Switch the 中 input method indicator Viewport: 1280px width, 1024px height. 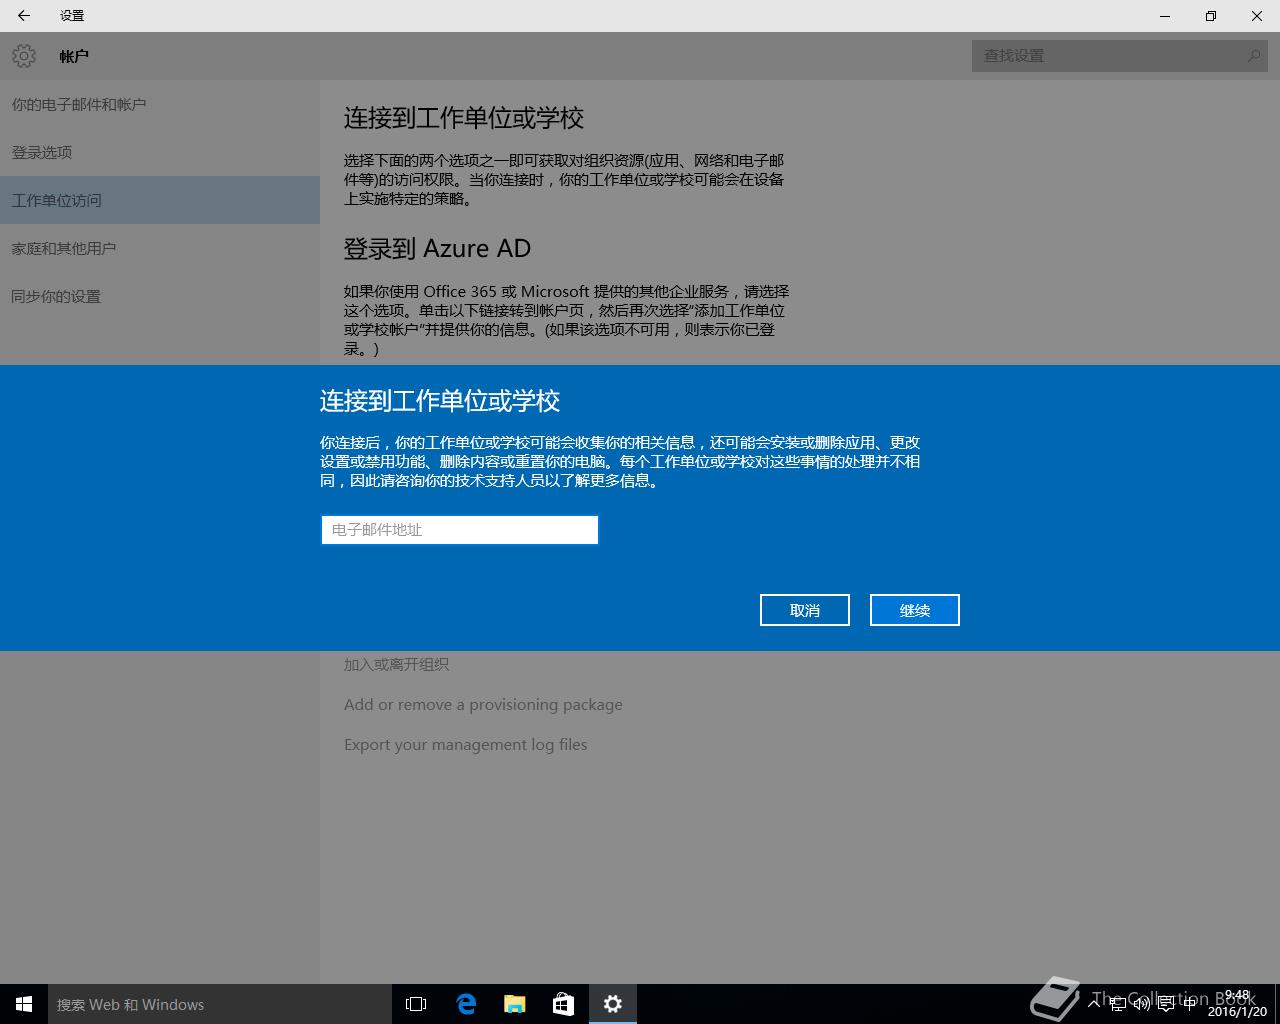[x=1189, y=1004]
